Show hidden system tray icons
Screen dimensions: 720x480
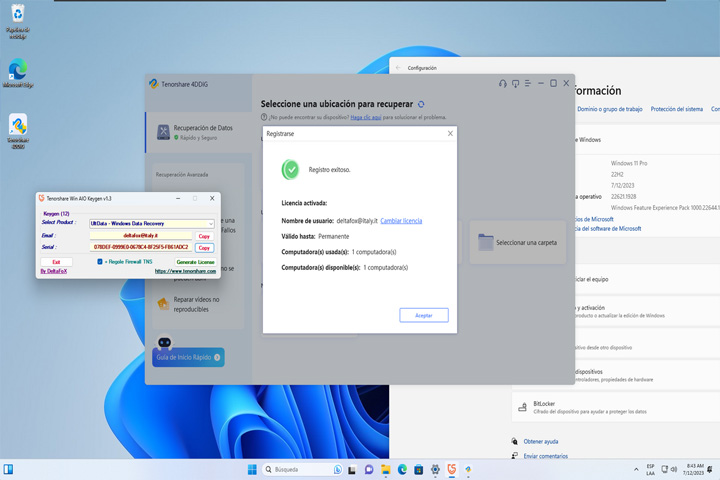coord(636,469)
